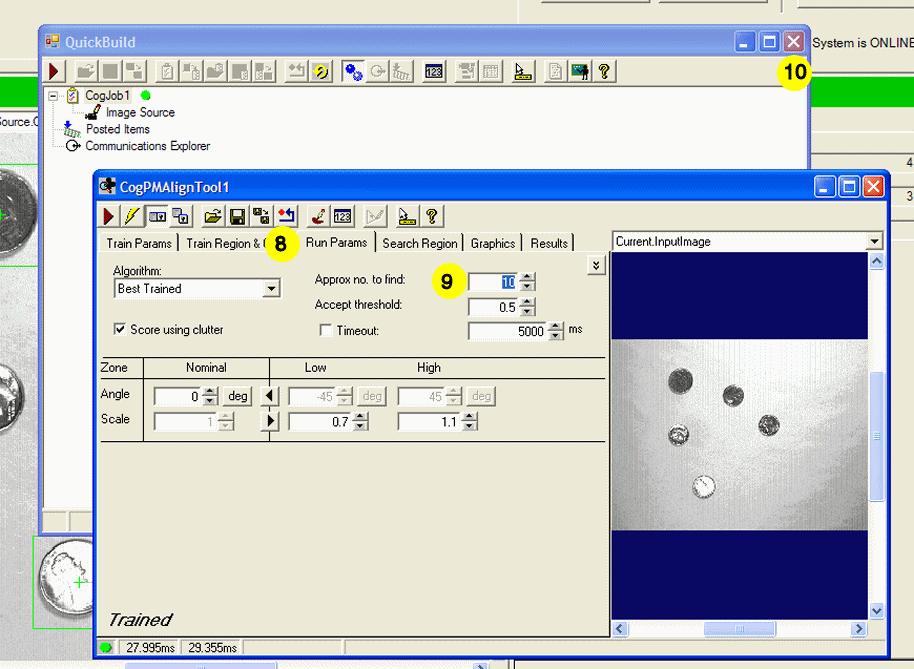Click the red Run arrow in the QuickBuild toolbar
Viewport: 914px width, 669px height.
55,71
